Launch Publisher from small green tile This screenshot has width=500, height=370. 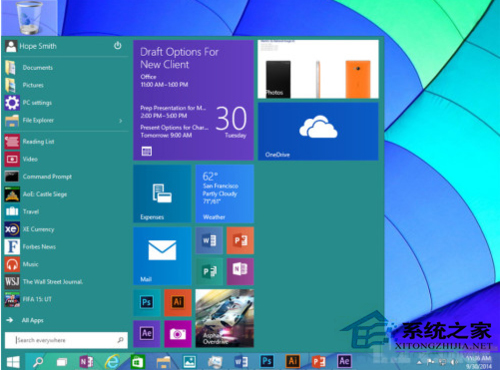pos(209,272)
